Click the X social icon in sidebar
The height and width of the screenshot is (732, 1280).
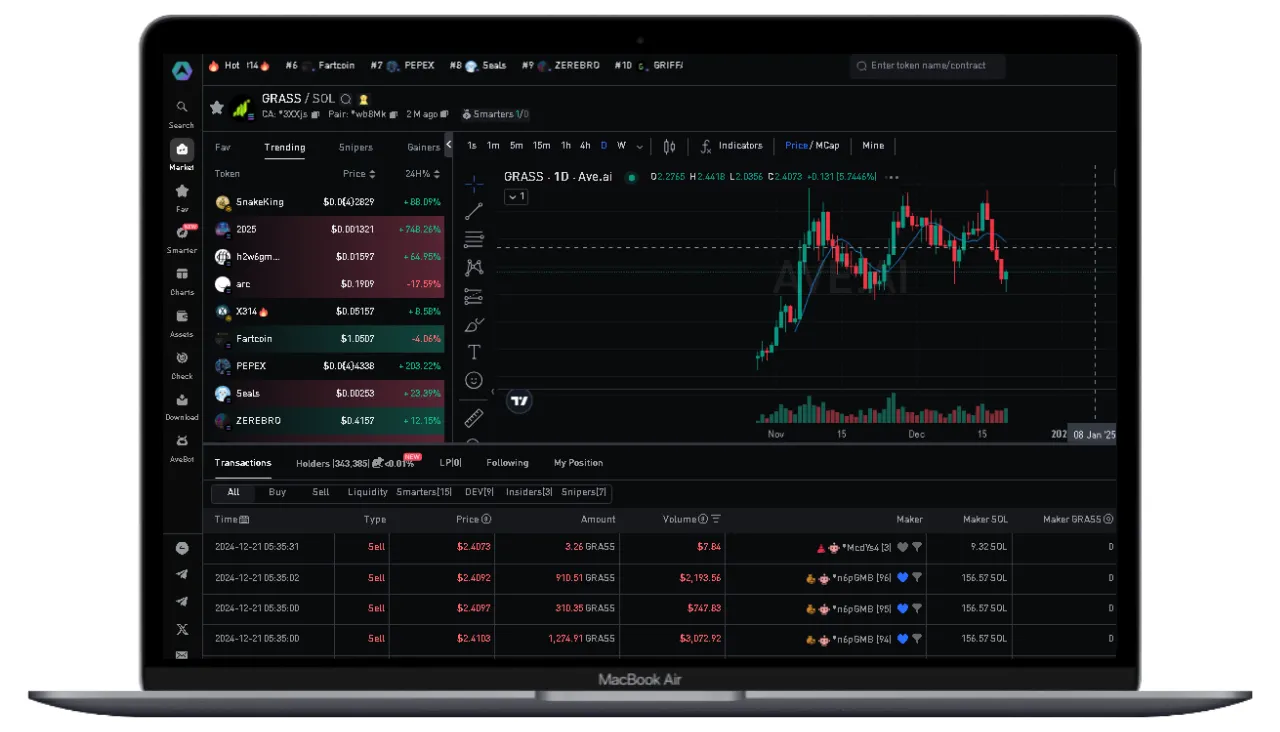coord(182,629)
